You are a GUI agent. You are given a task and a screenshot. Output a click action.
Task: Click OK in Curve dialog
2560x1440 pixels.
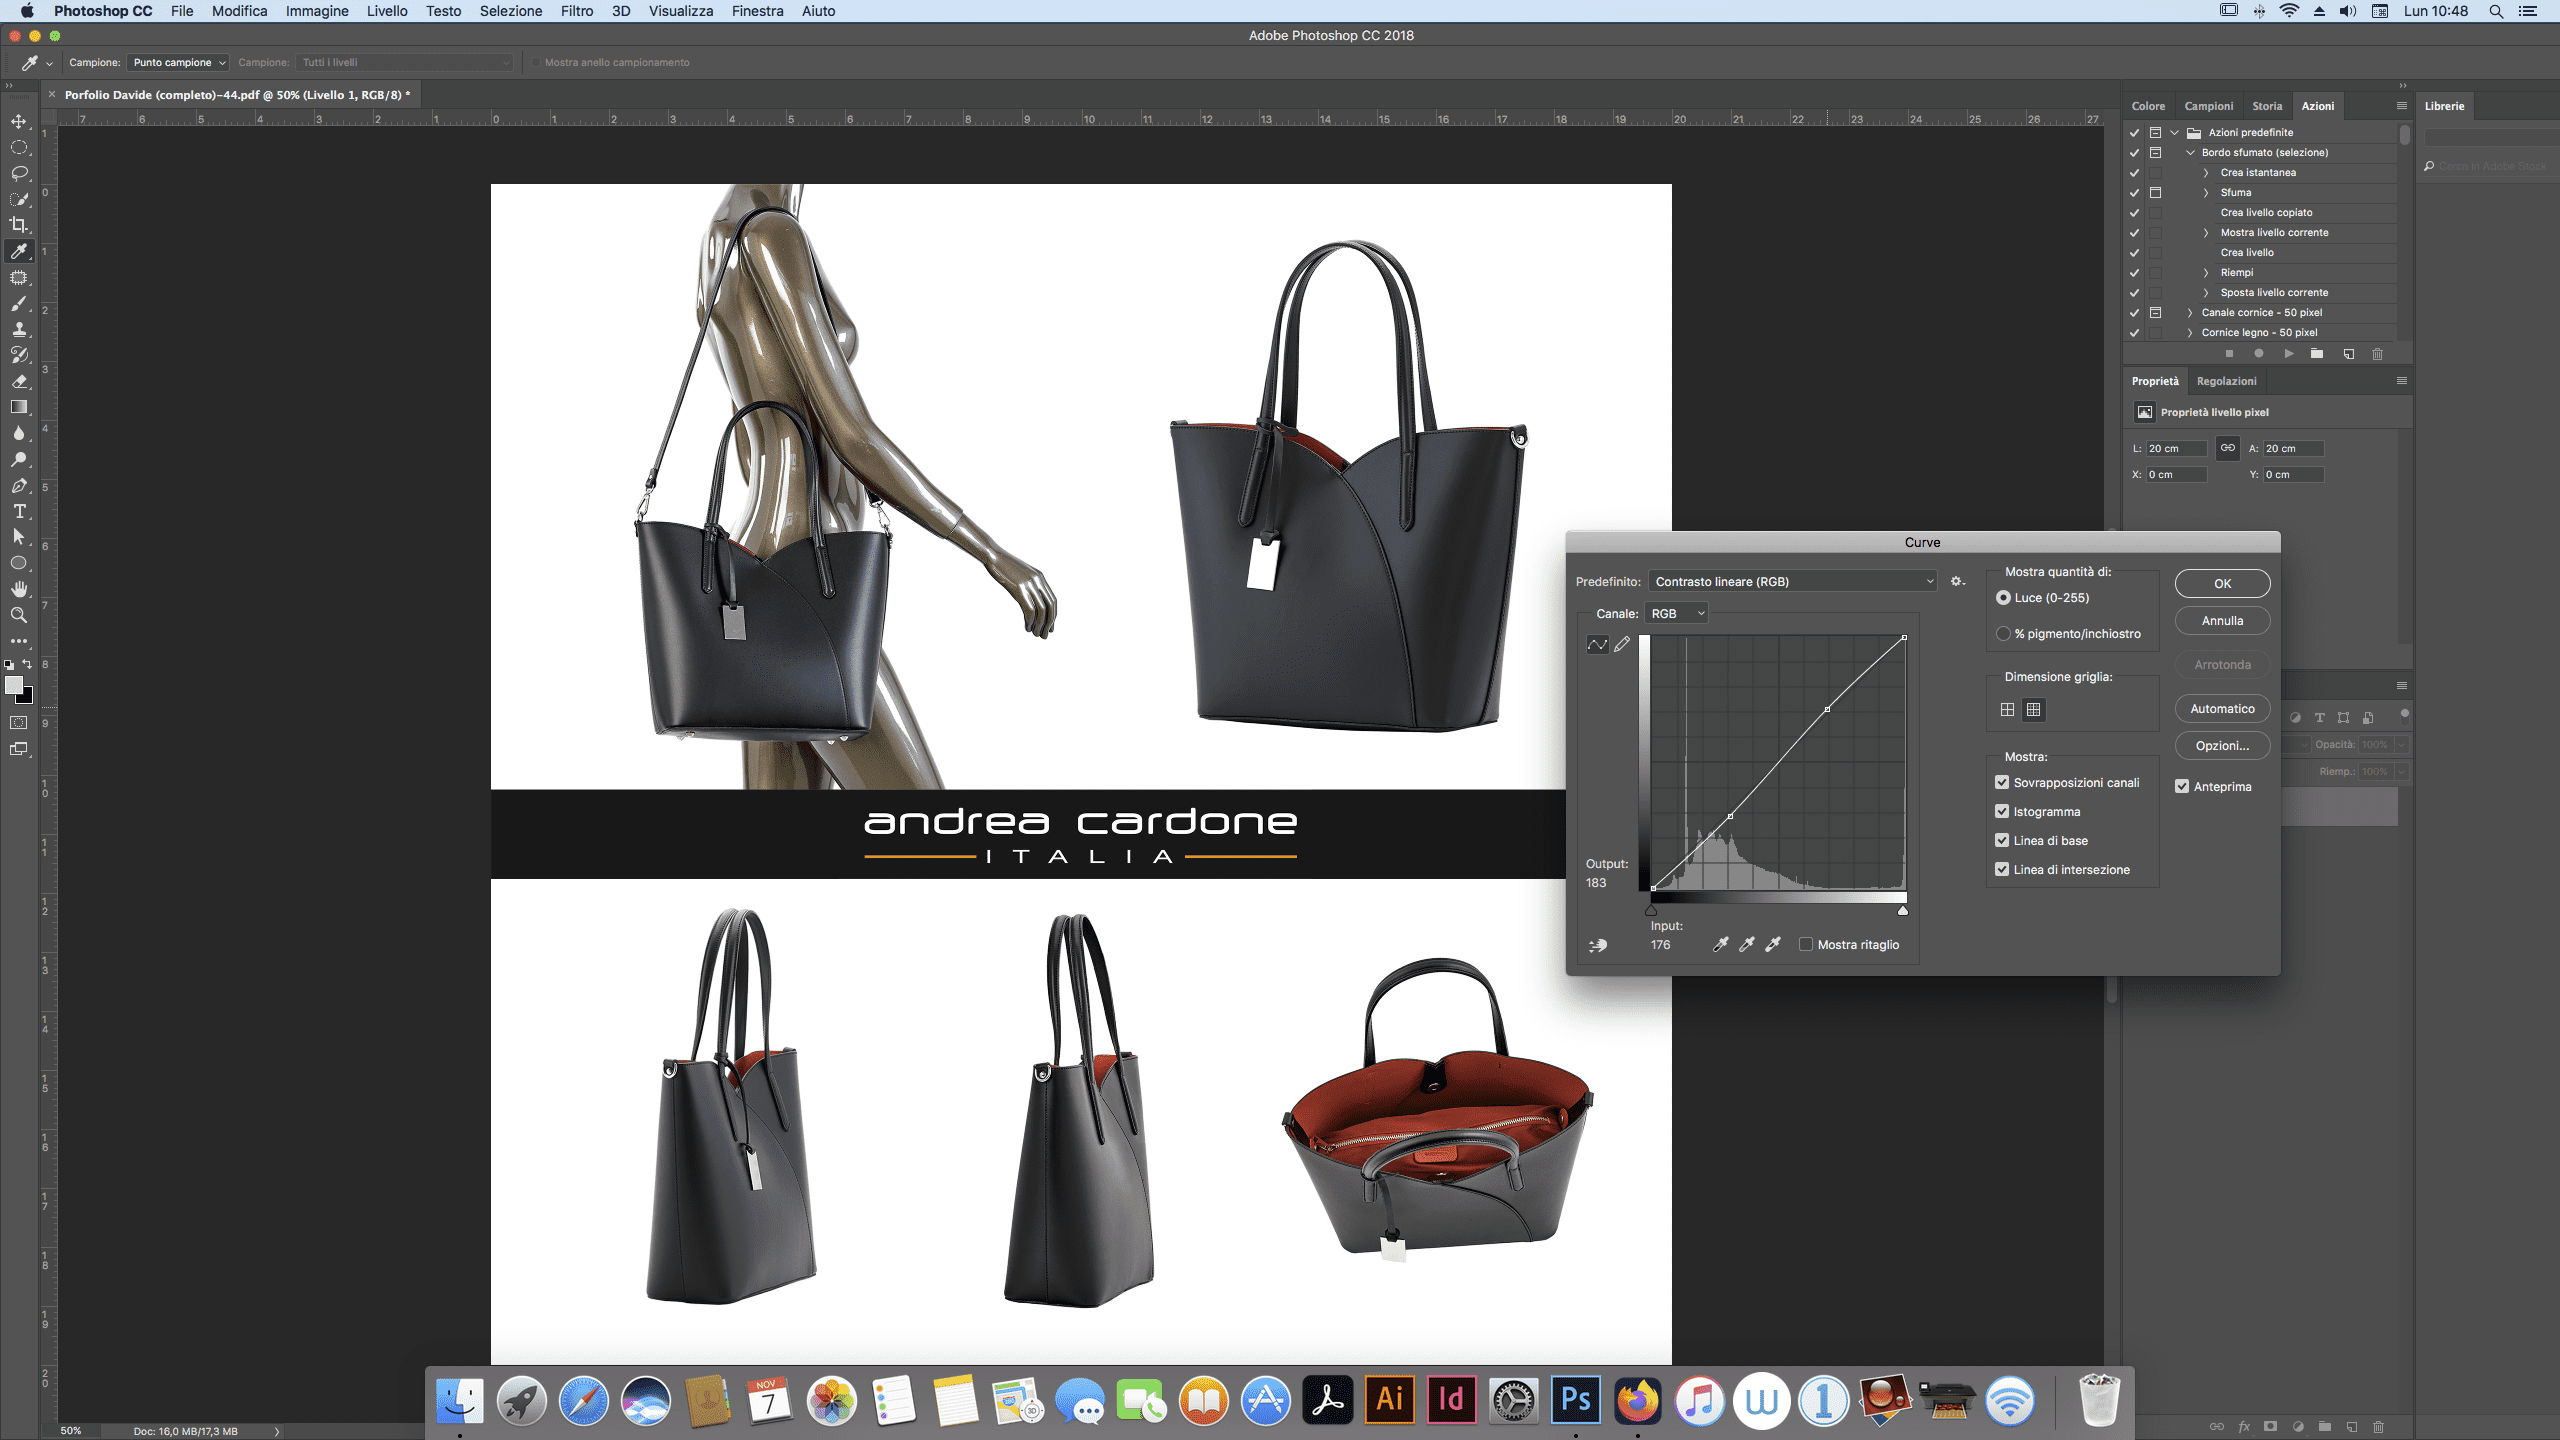click(x=2222, y=583)
